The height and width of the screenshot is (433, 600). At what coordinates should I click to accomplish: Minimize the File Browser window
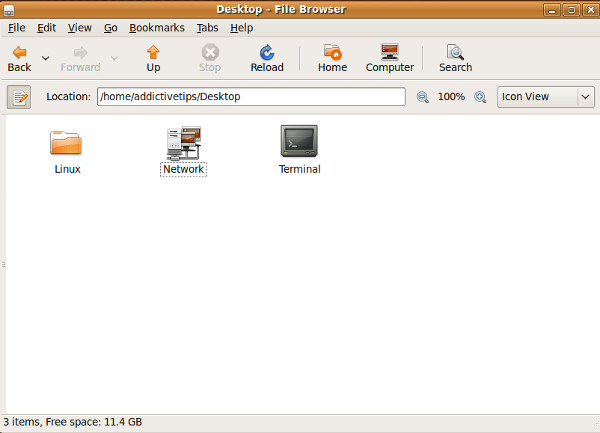(552, 10)
